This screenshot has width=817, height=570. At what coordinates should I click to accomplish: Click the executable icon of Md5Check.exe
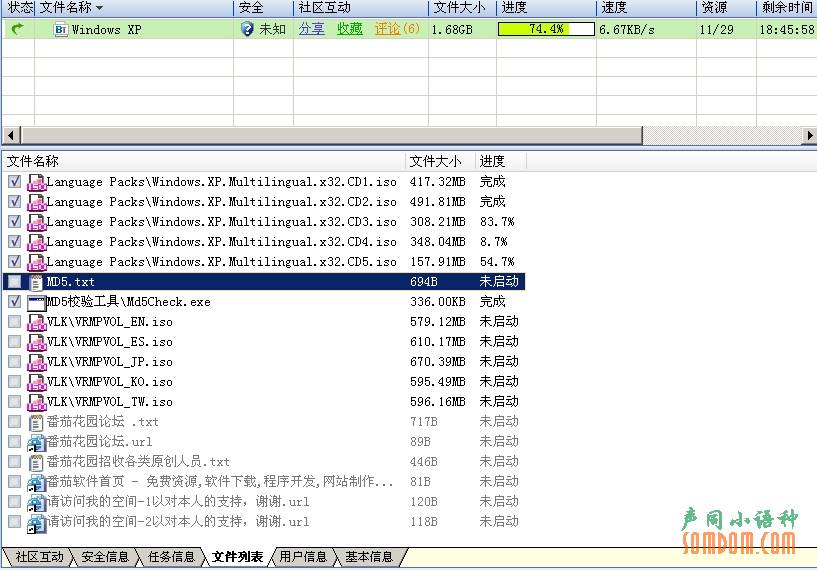(36, 302)
